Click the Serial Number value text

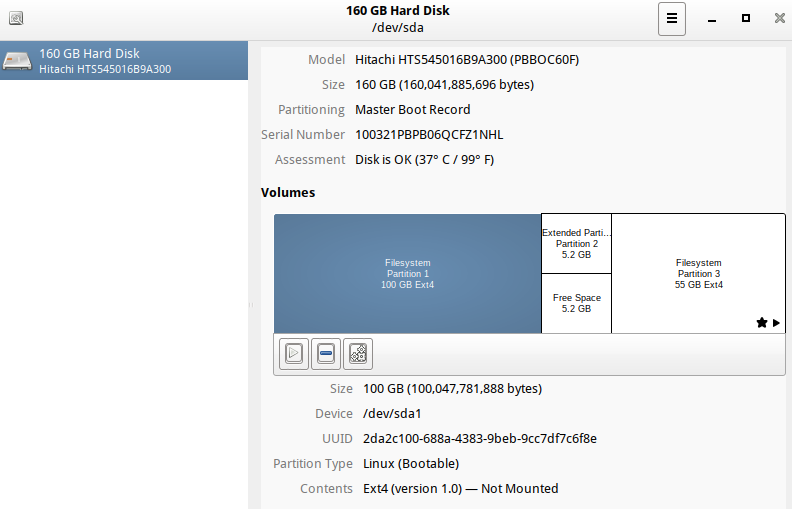(429, 135)
